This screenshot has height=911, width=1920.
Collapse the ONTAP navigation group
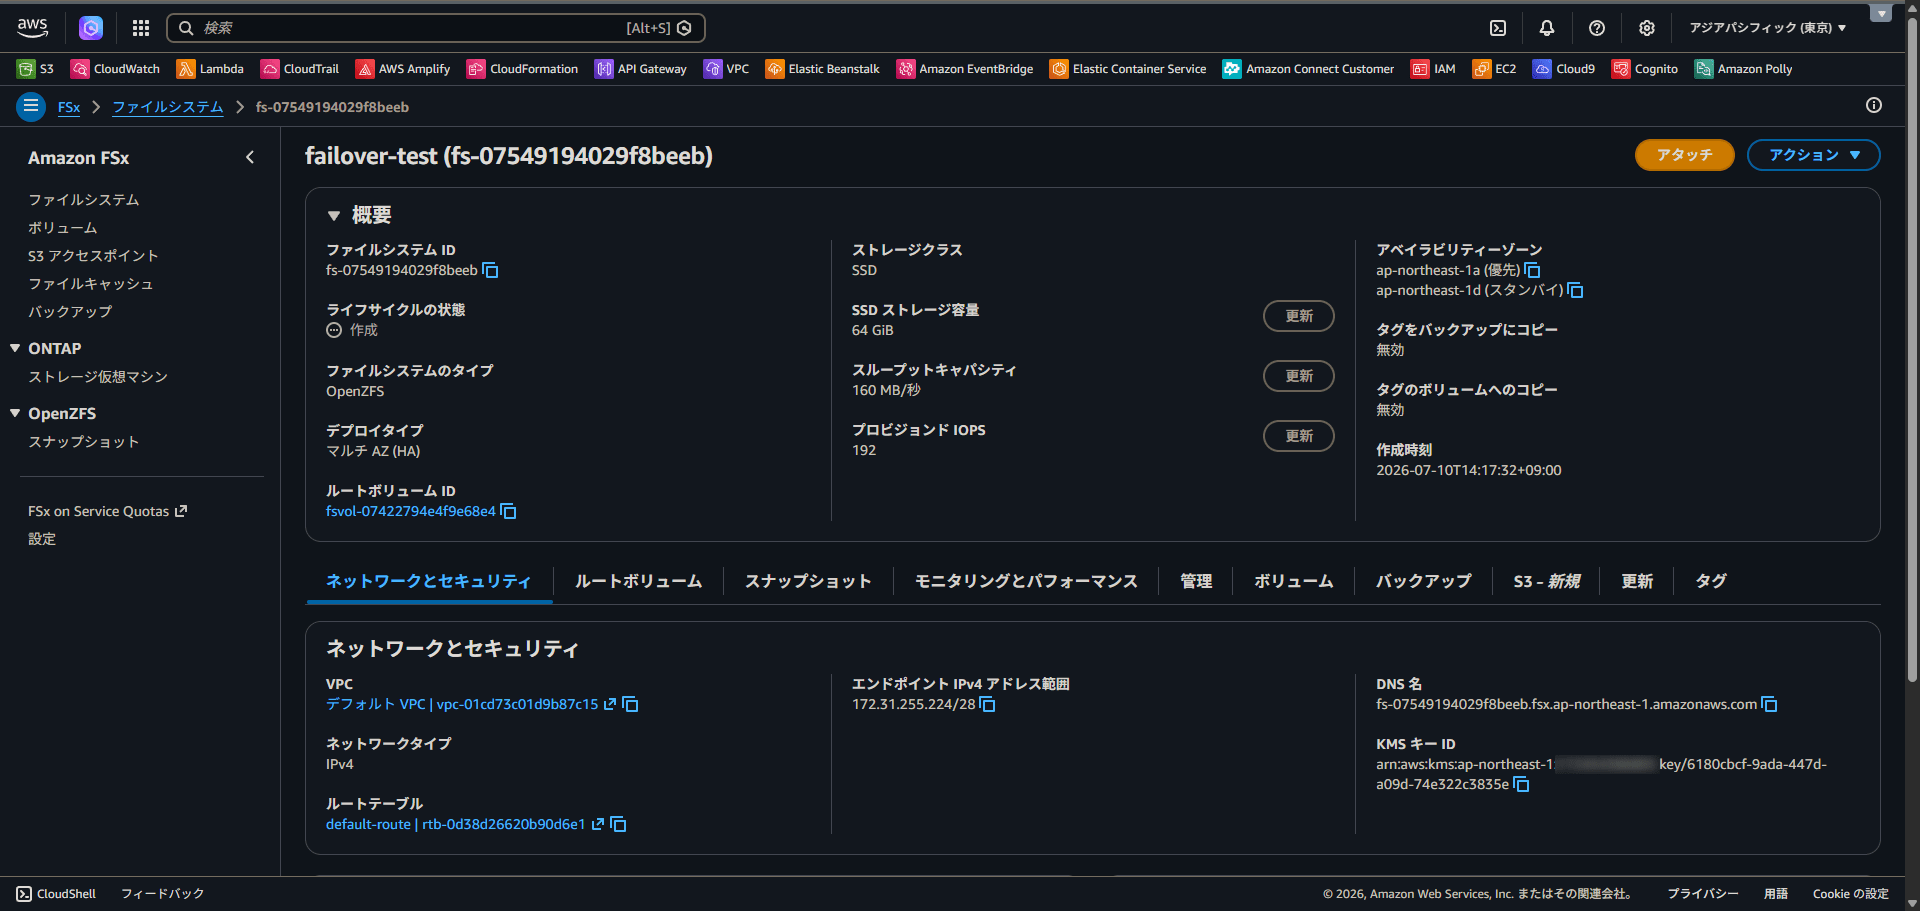click(x=15, y=348)
